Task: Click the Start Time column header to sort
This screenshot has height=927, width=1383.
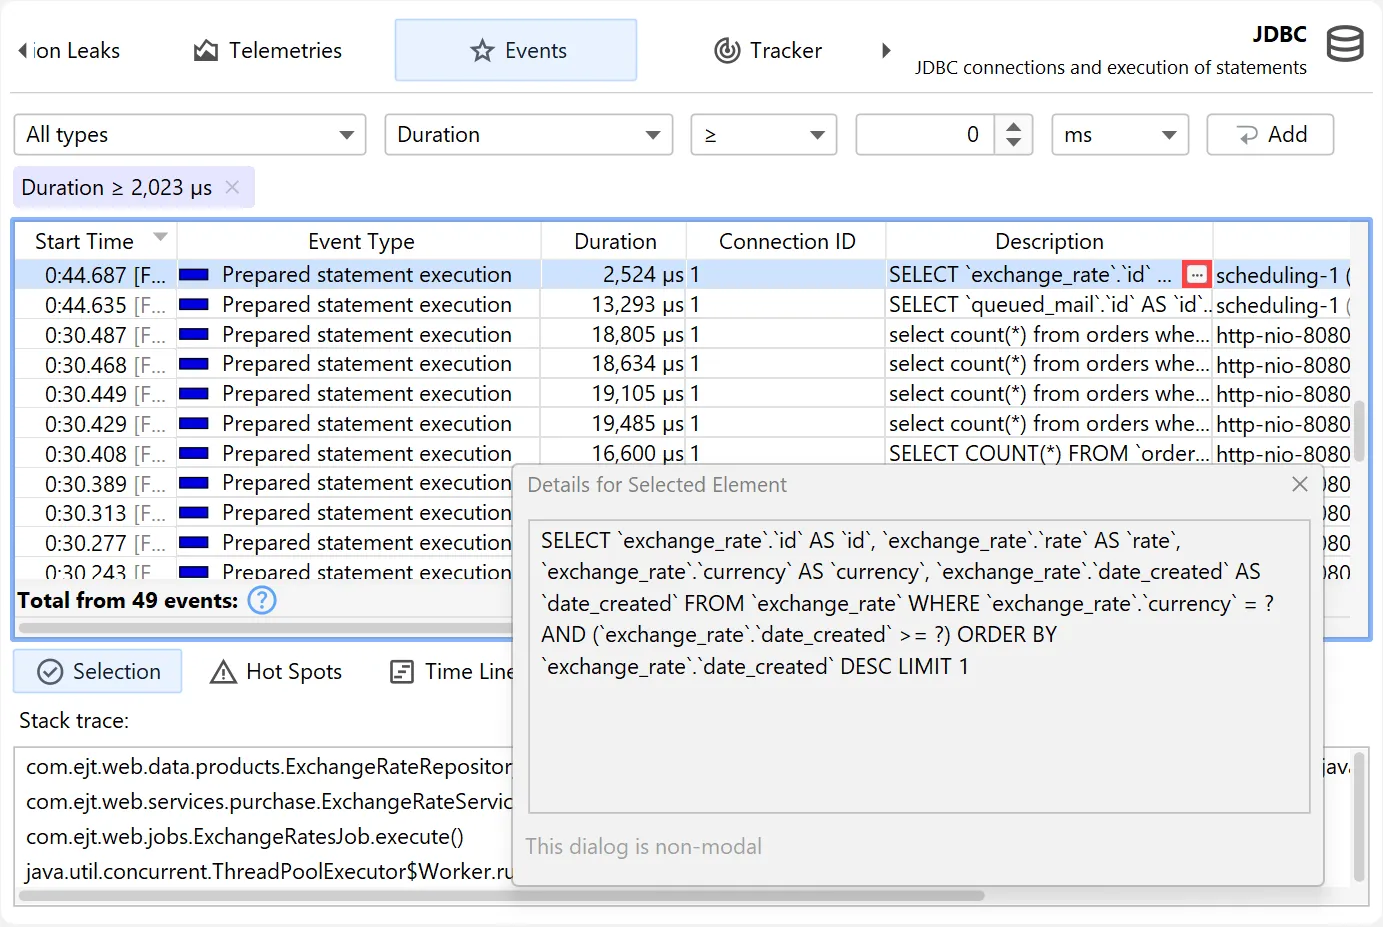Action: 84,240
